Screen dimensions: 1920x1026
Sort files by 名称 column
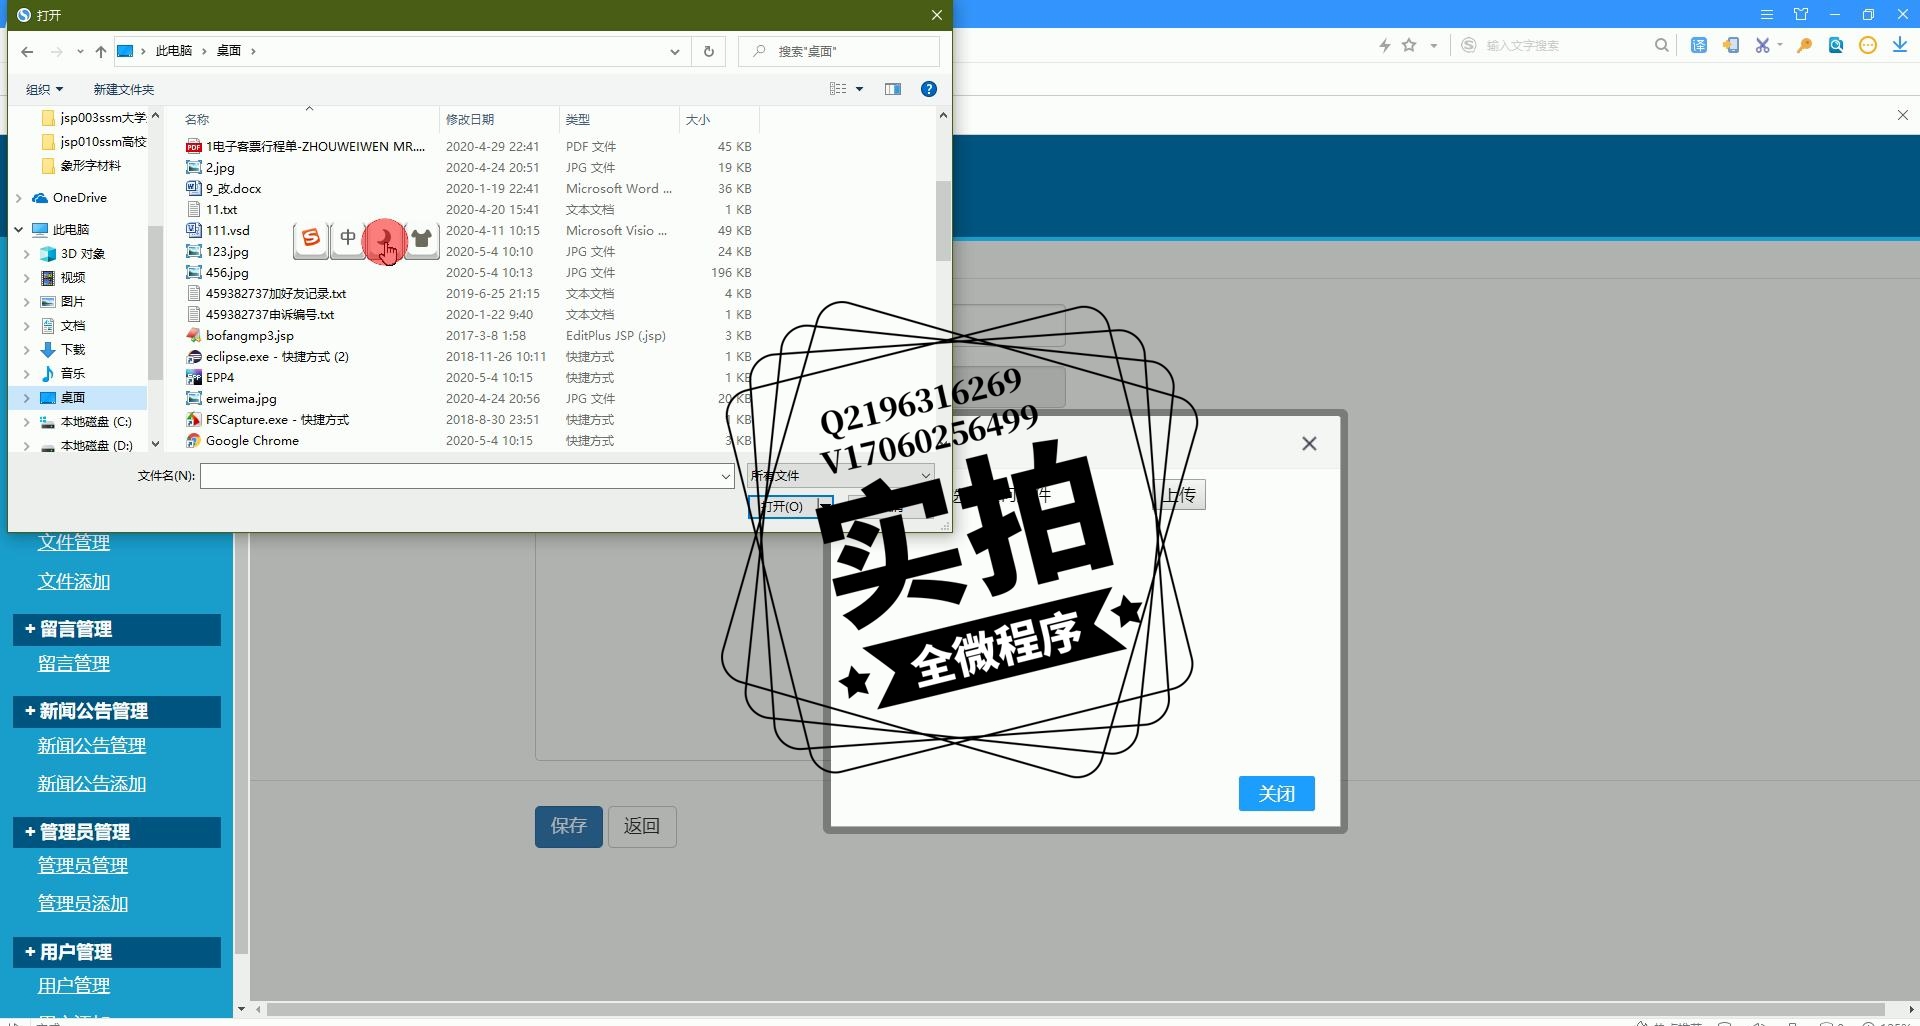[x=197, y=120]
